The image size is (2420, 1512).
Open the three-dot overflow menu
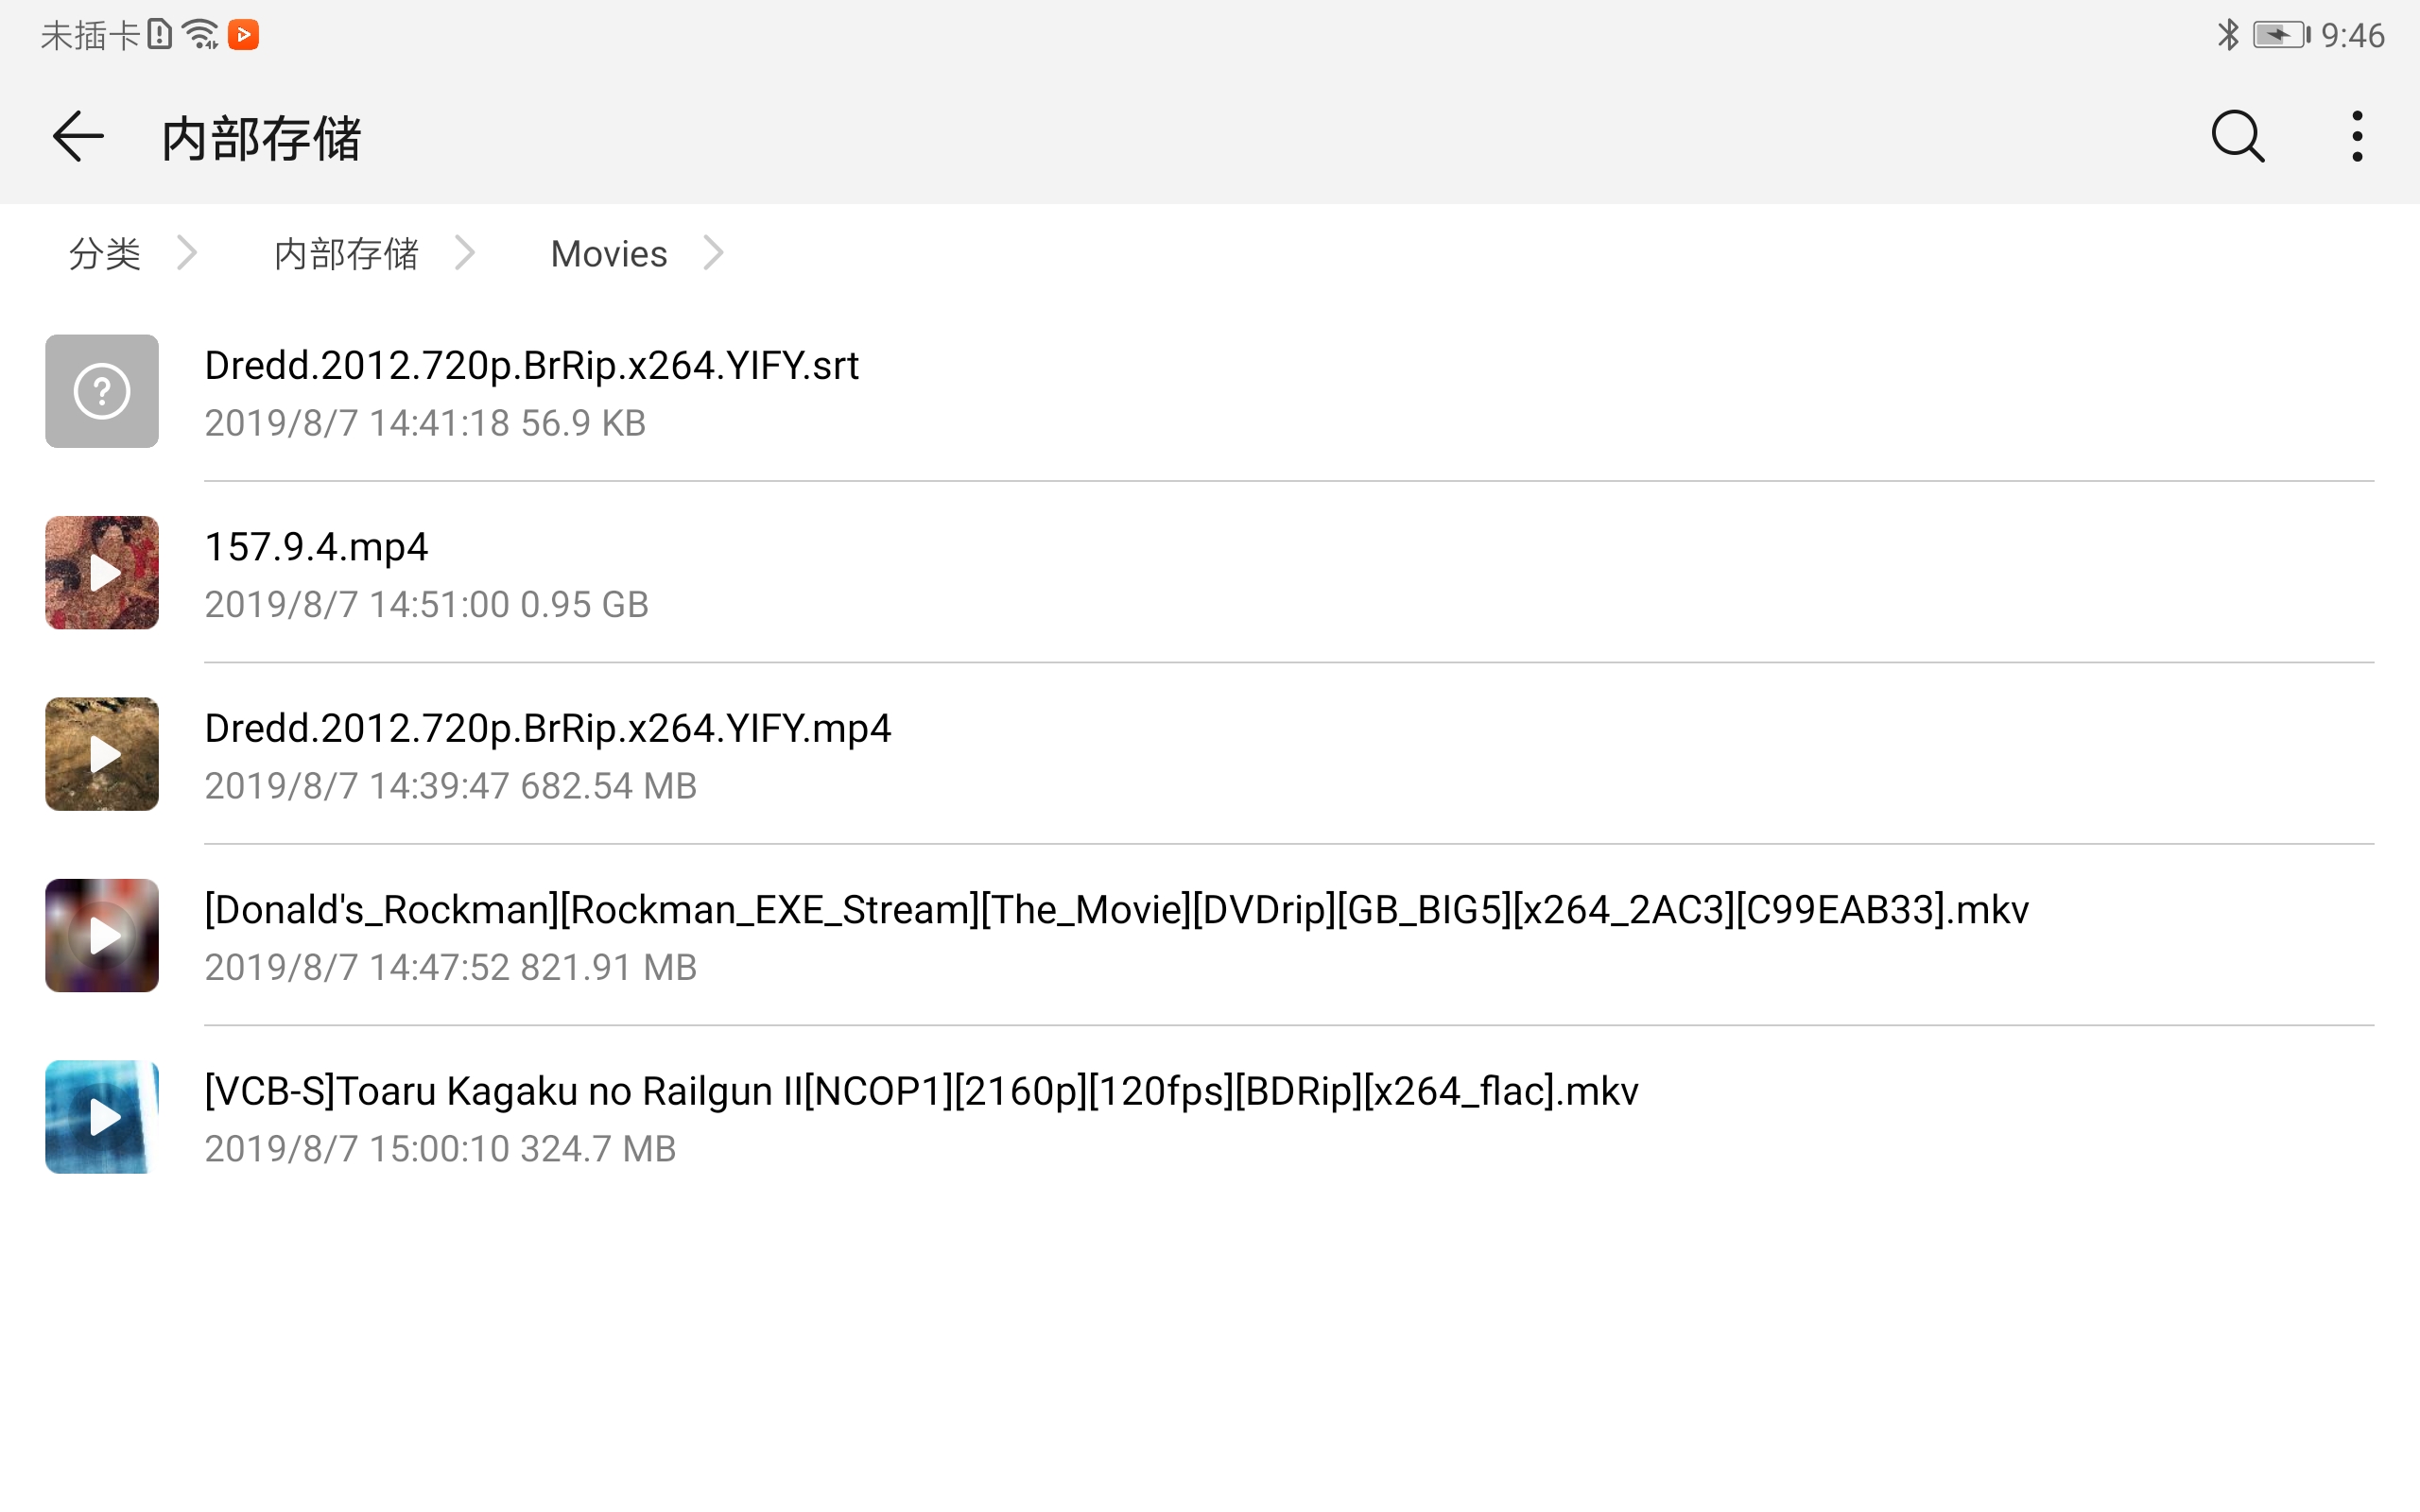2357,136
